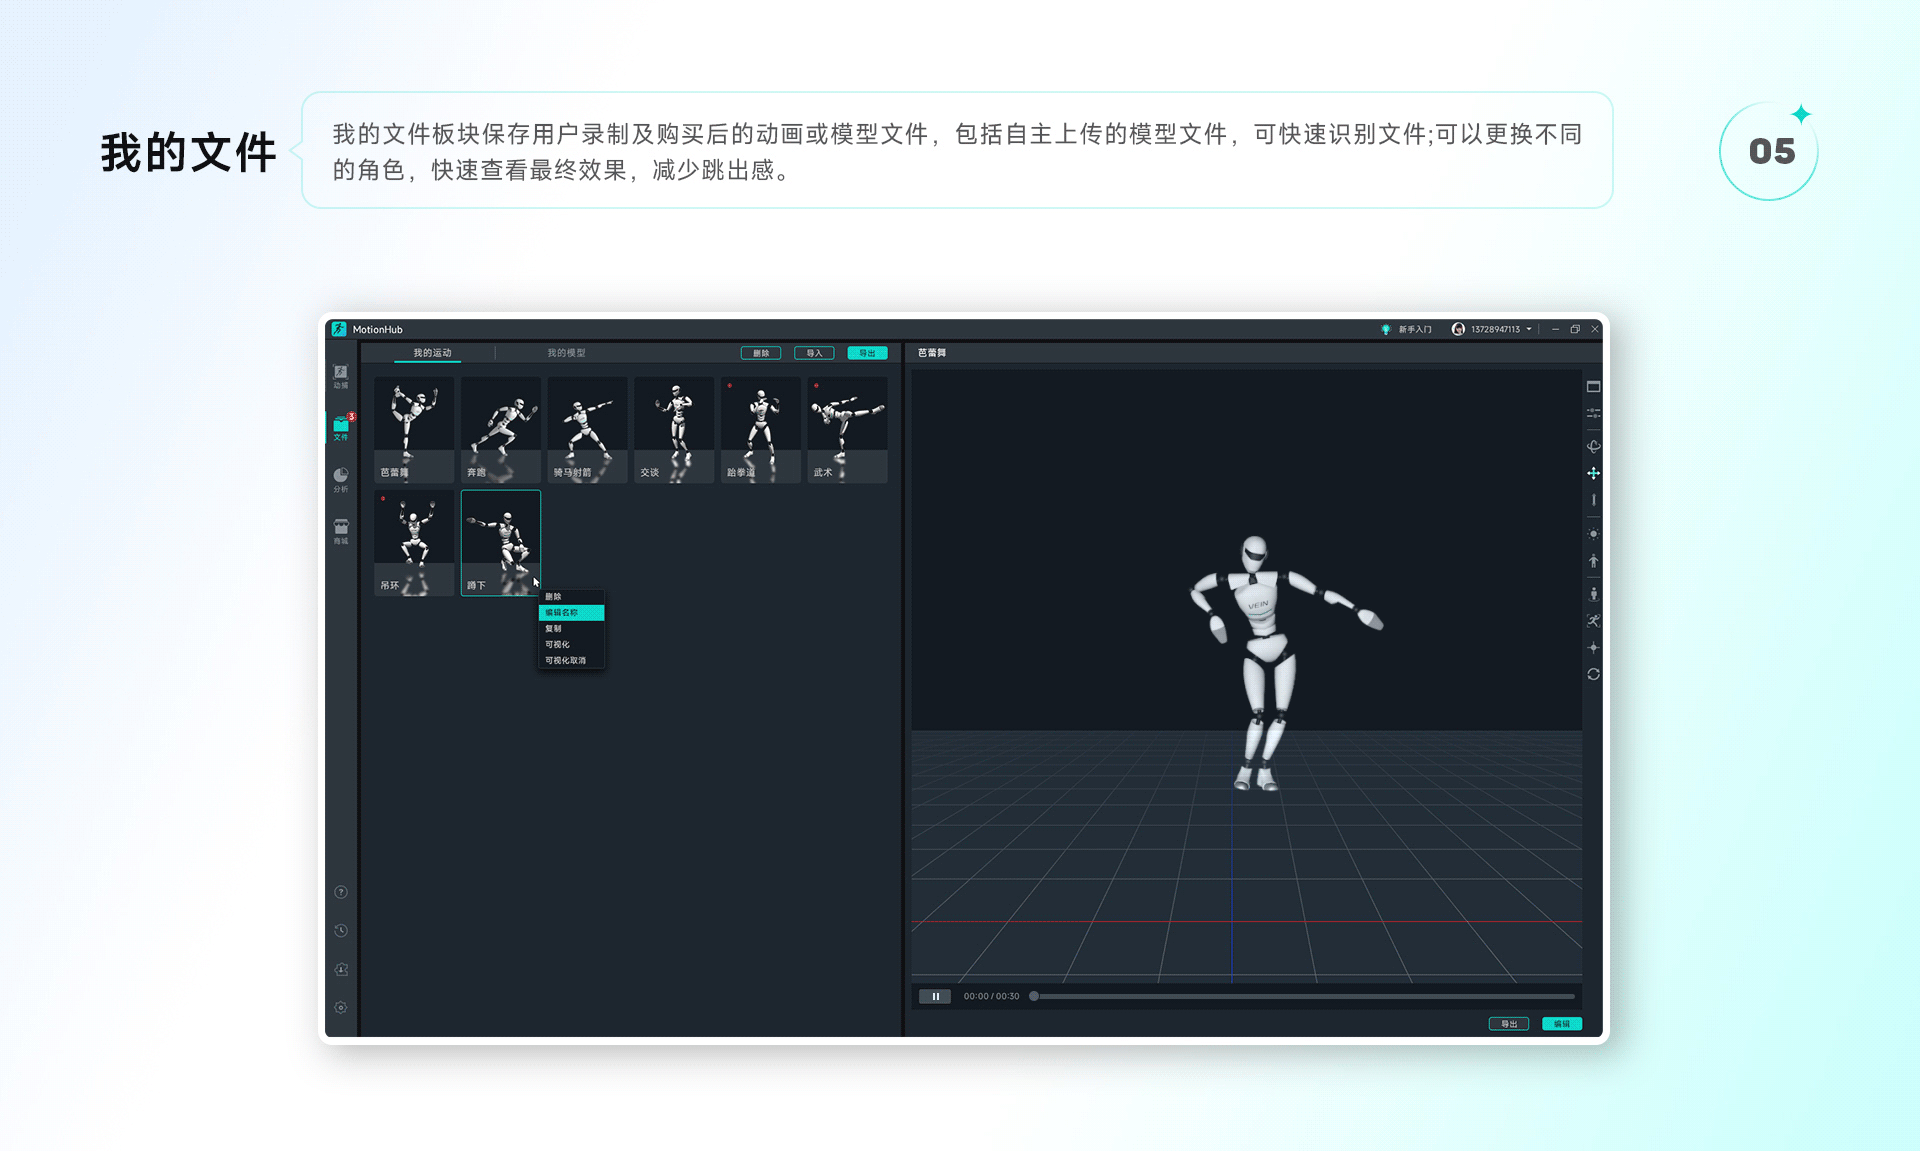Click the running figure capture frame icon

pyautogui.click(x=1593, y=621)
